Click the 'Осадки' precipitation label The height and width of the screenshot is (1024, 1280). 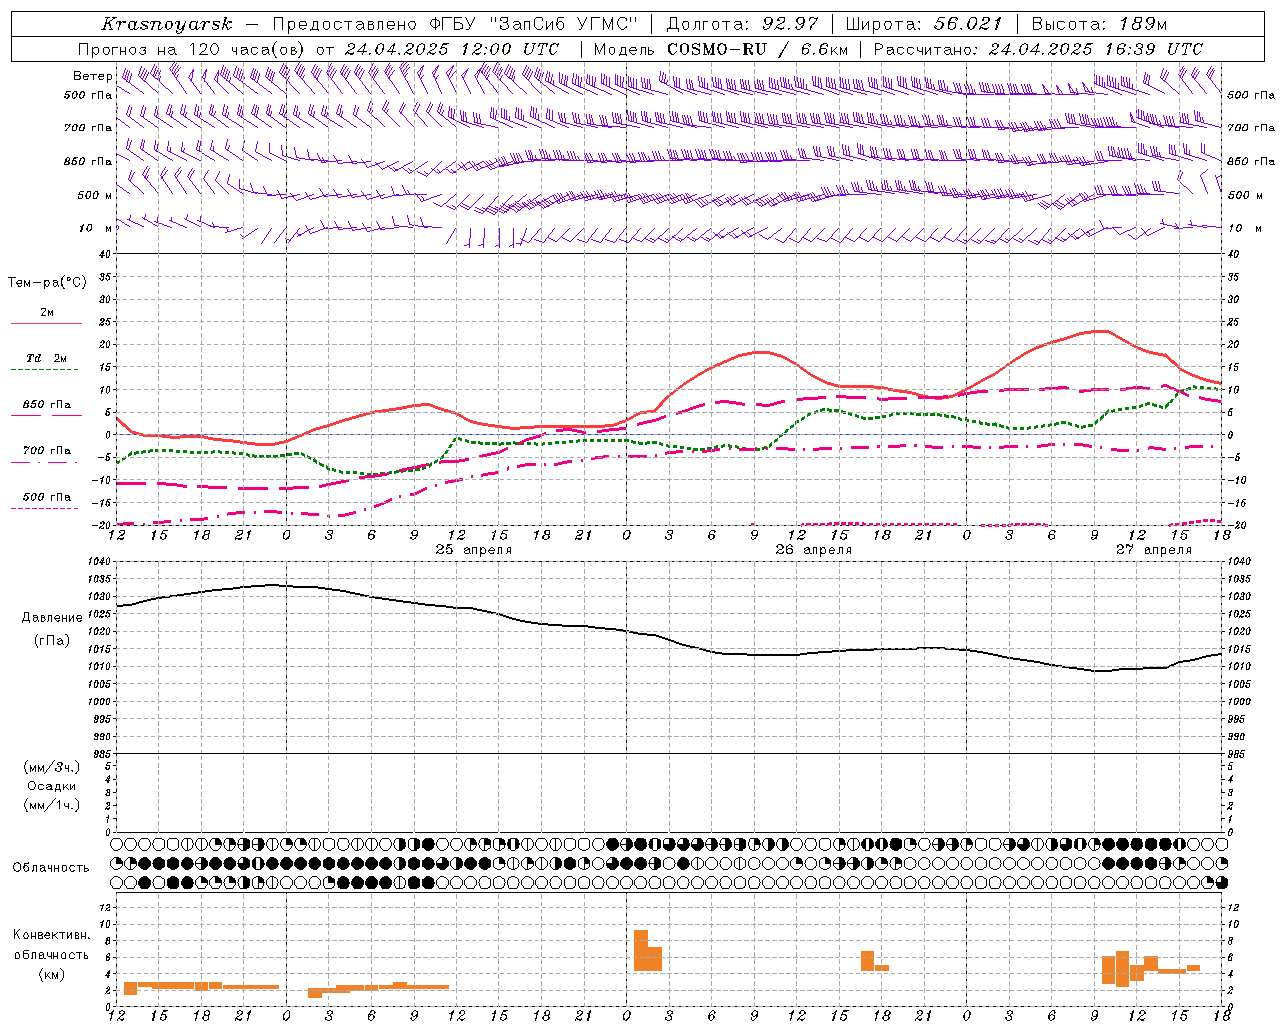pyautogui.click(x=52, y=786)
